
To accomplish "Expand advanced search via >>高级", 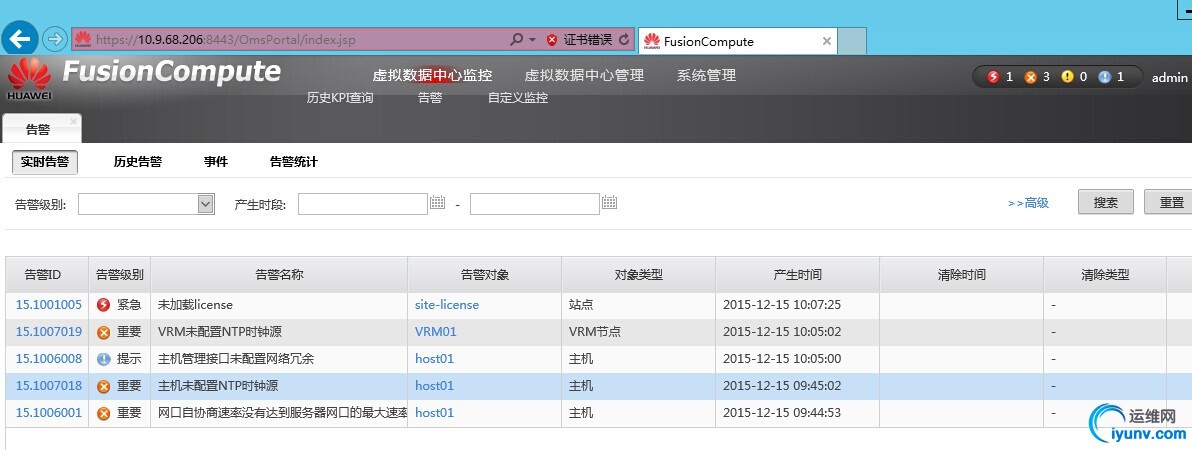I will [x=1028, y=203].
